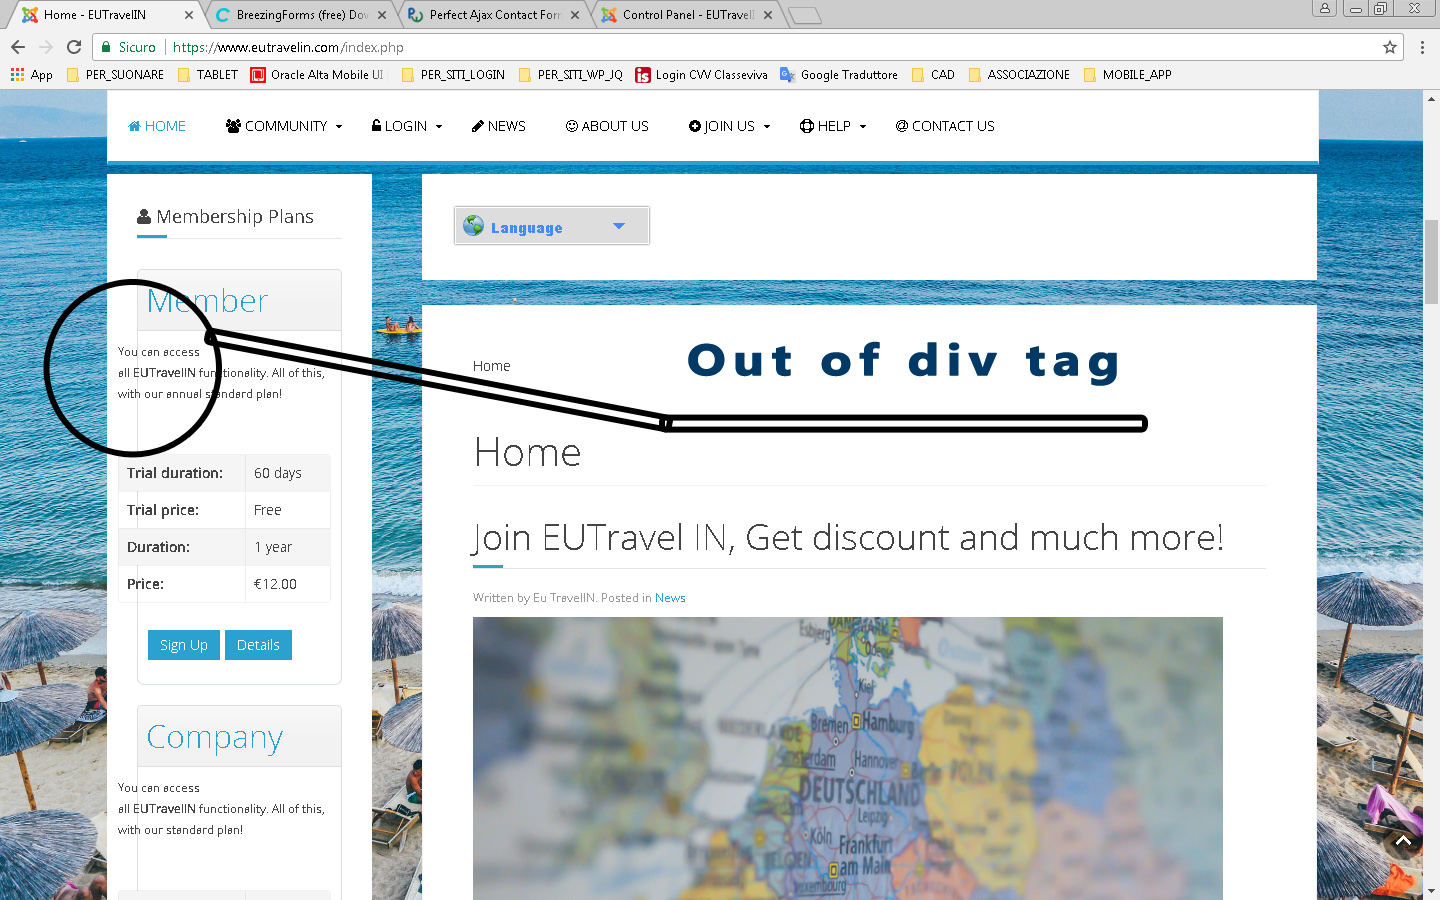Screen dimensions: 1440x900
Task: Open the ABOUT US menu item
Action: [607, 126]
